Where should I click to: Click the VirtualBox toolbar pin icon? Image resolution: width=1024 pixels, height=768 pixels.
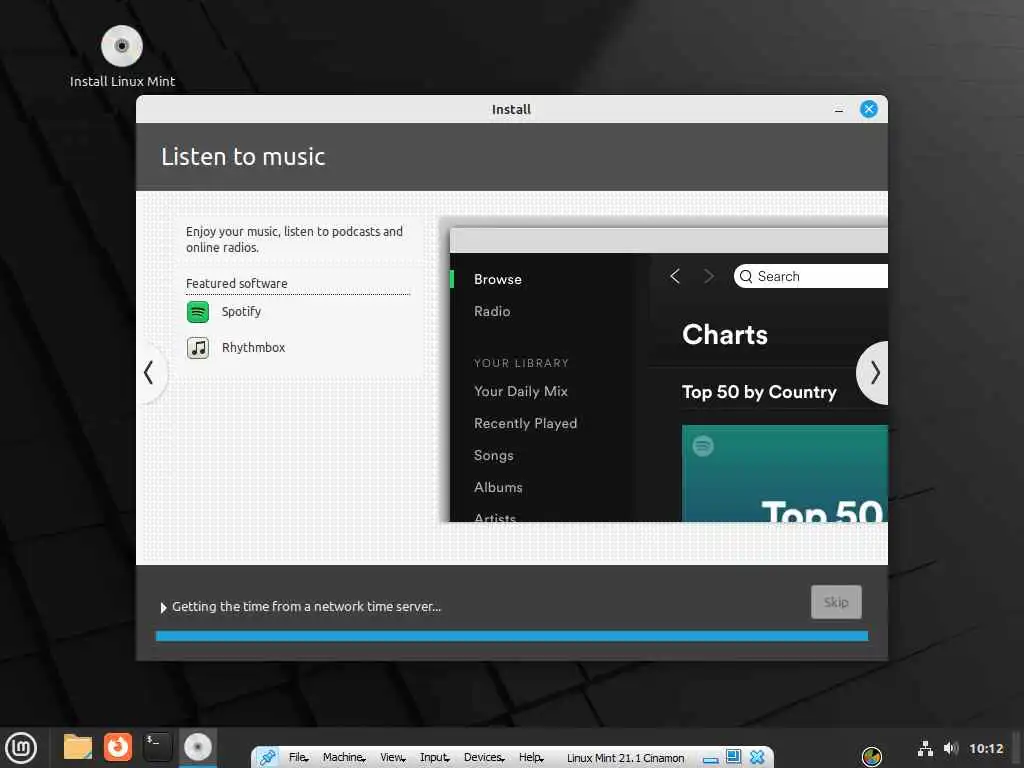[x=267, y=758]
